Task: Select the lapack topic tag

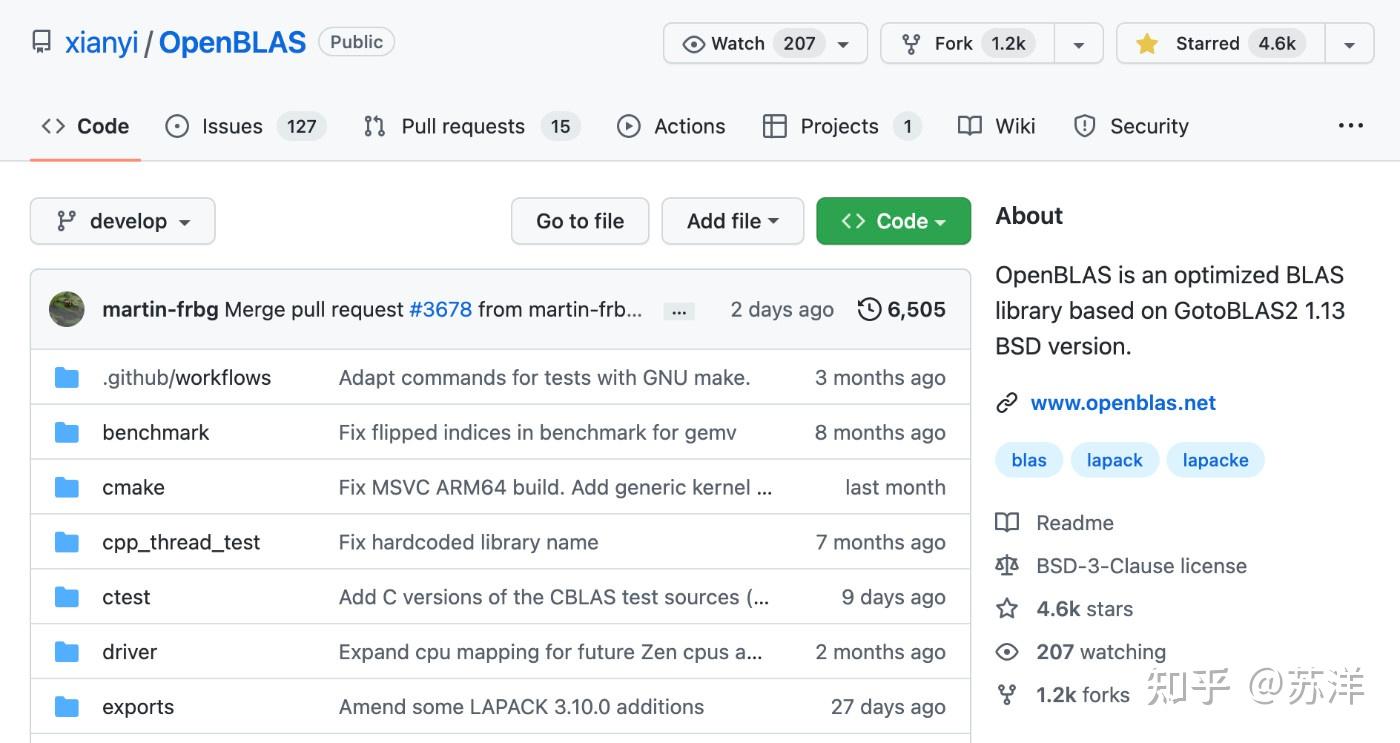Action: coord(1114,460)
